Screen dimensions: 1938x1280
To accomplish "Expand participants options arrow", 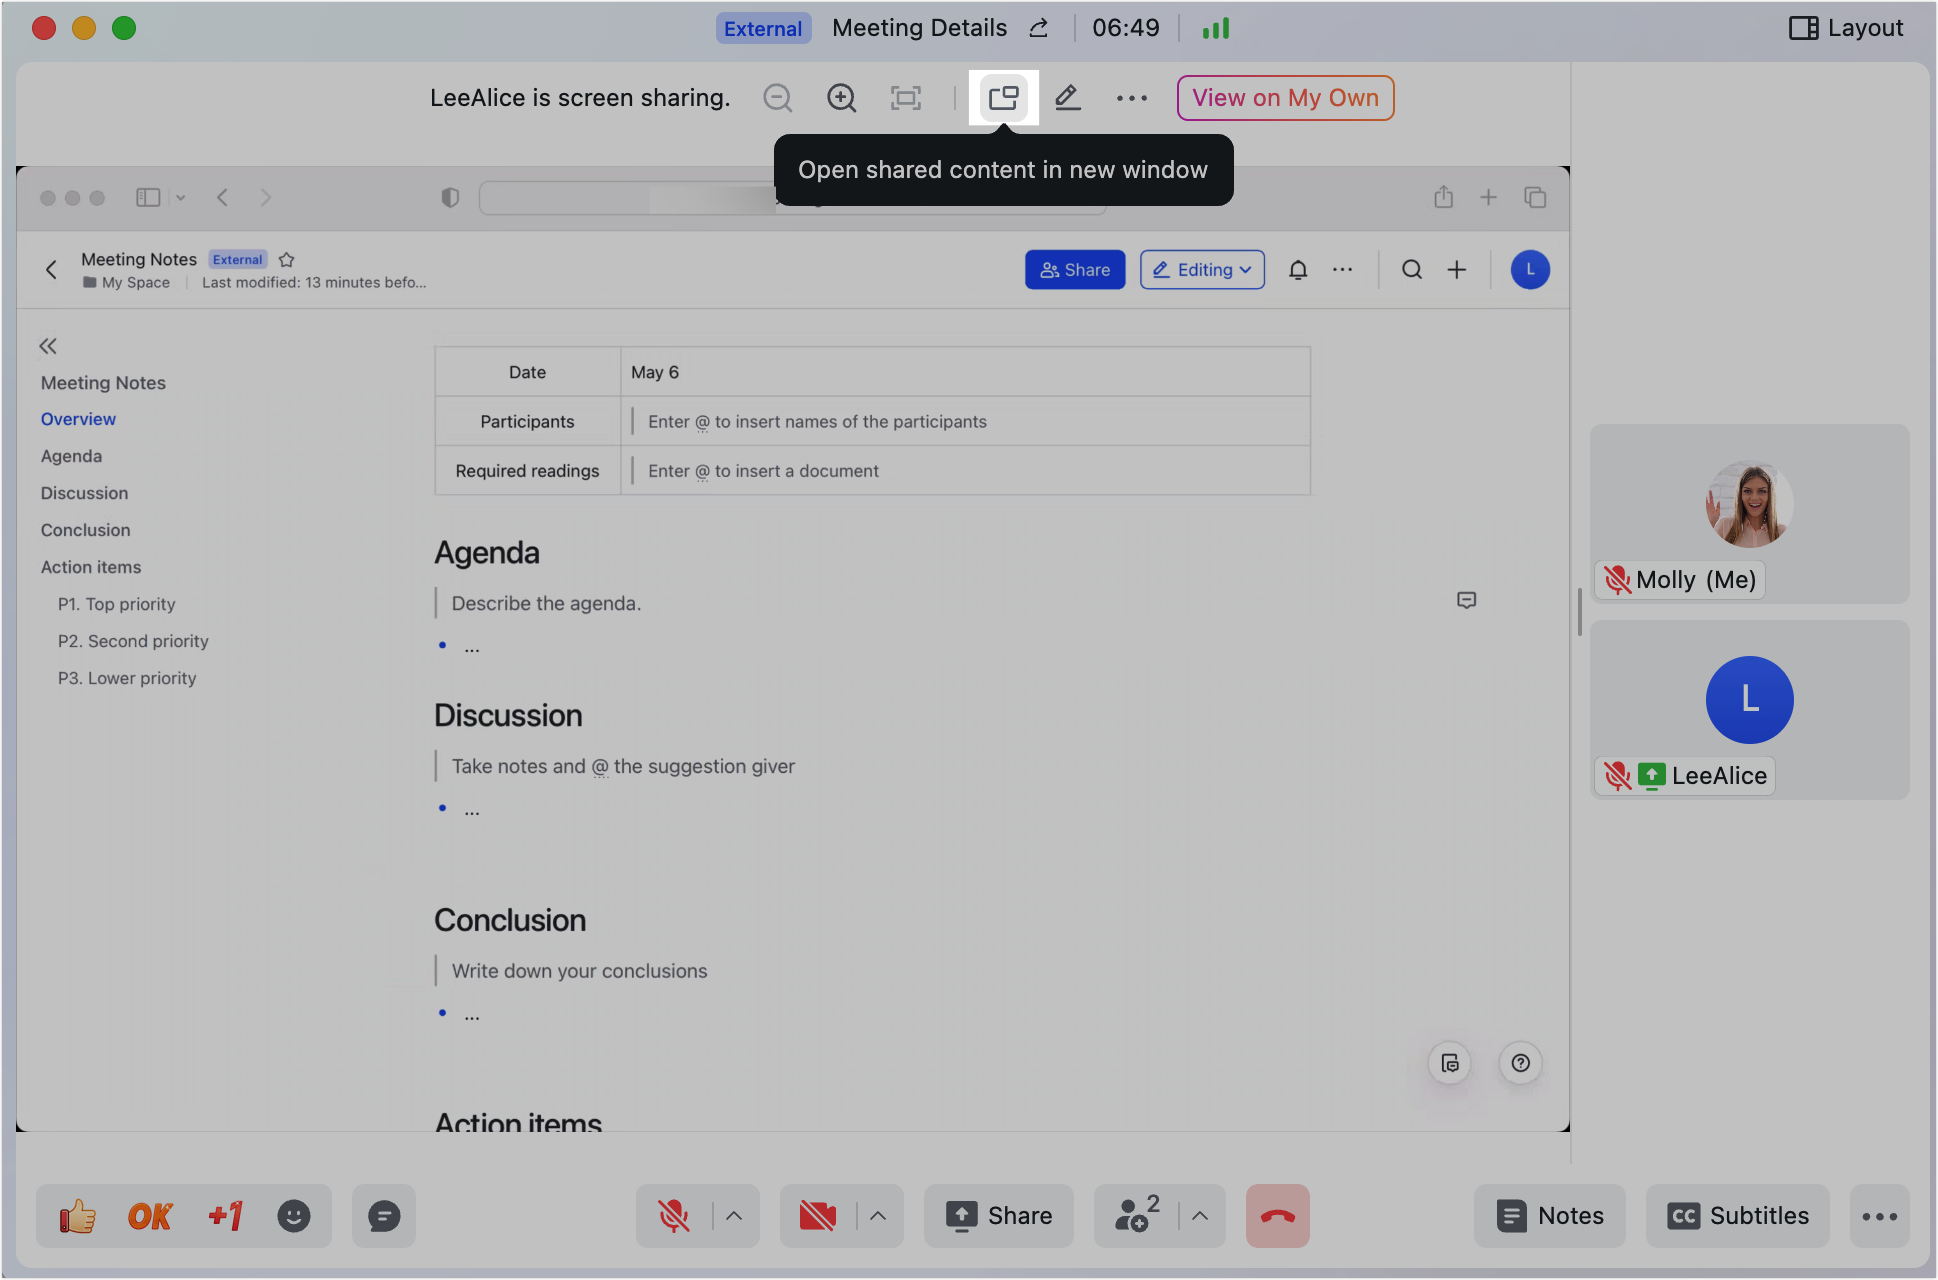I will pos(1200,1216).
